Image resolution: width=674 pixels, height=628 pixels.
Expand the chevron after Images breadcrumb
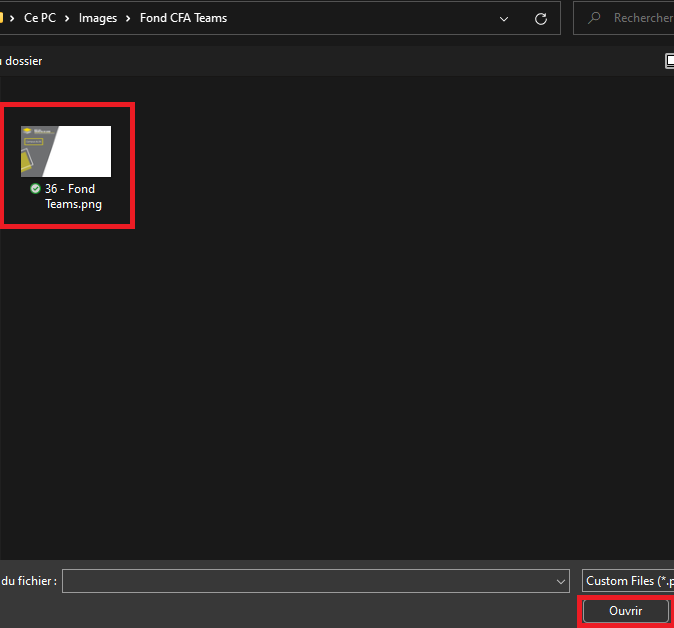128,18
